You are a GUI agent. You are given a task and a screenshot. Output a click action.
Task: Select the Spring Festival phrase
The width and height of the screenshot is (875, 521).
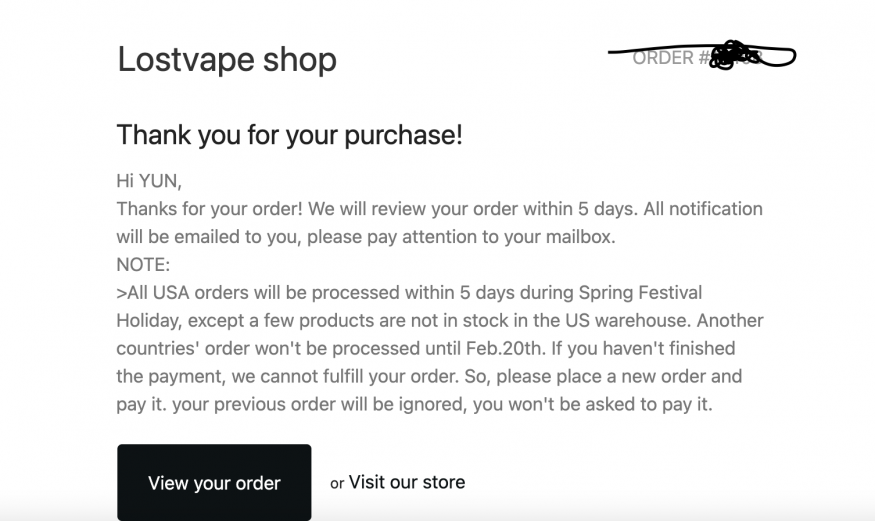pyautogui.click(x=640, y=292)
